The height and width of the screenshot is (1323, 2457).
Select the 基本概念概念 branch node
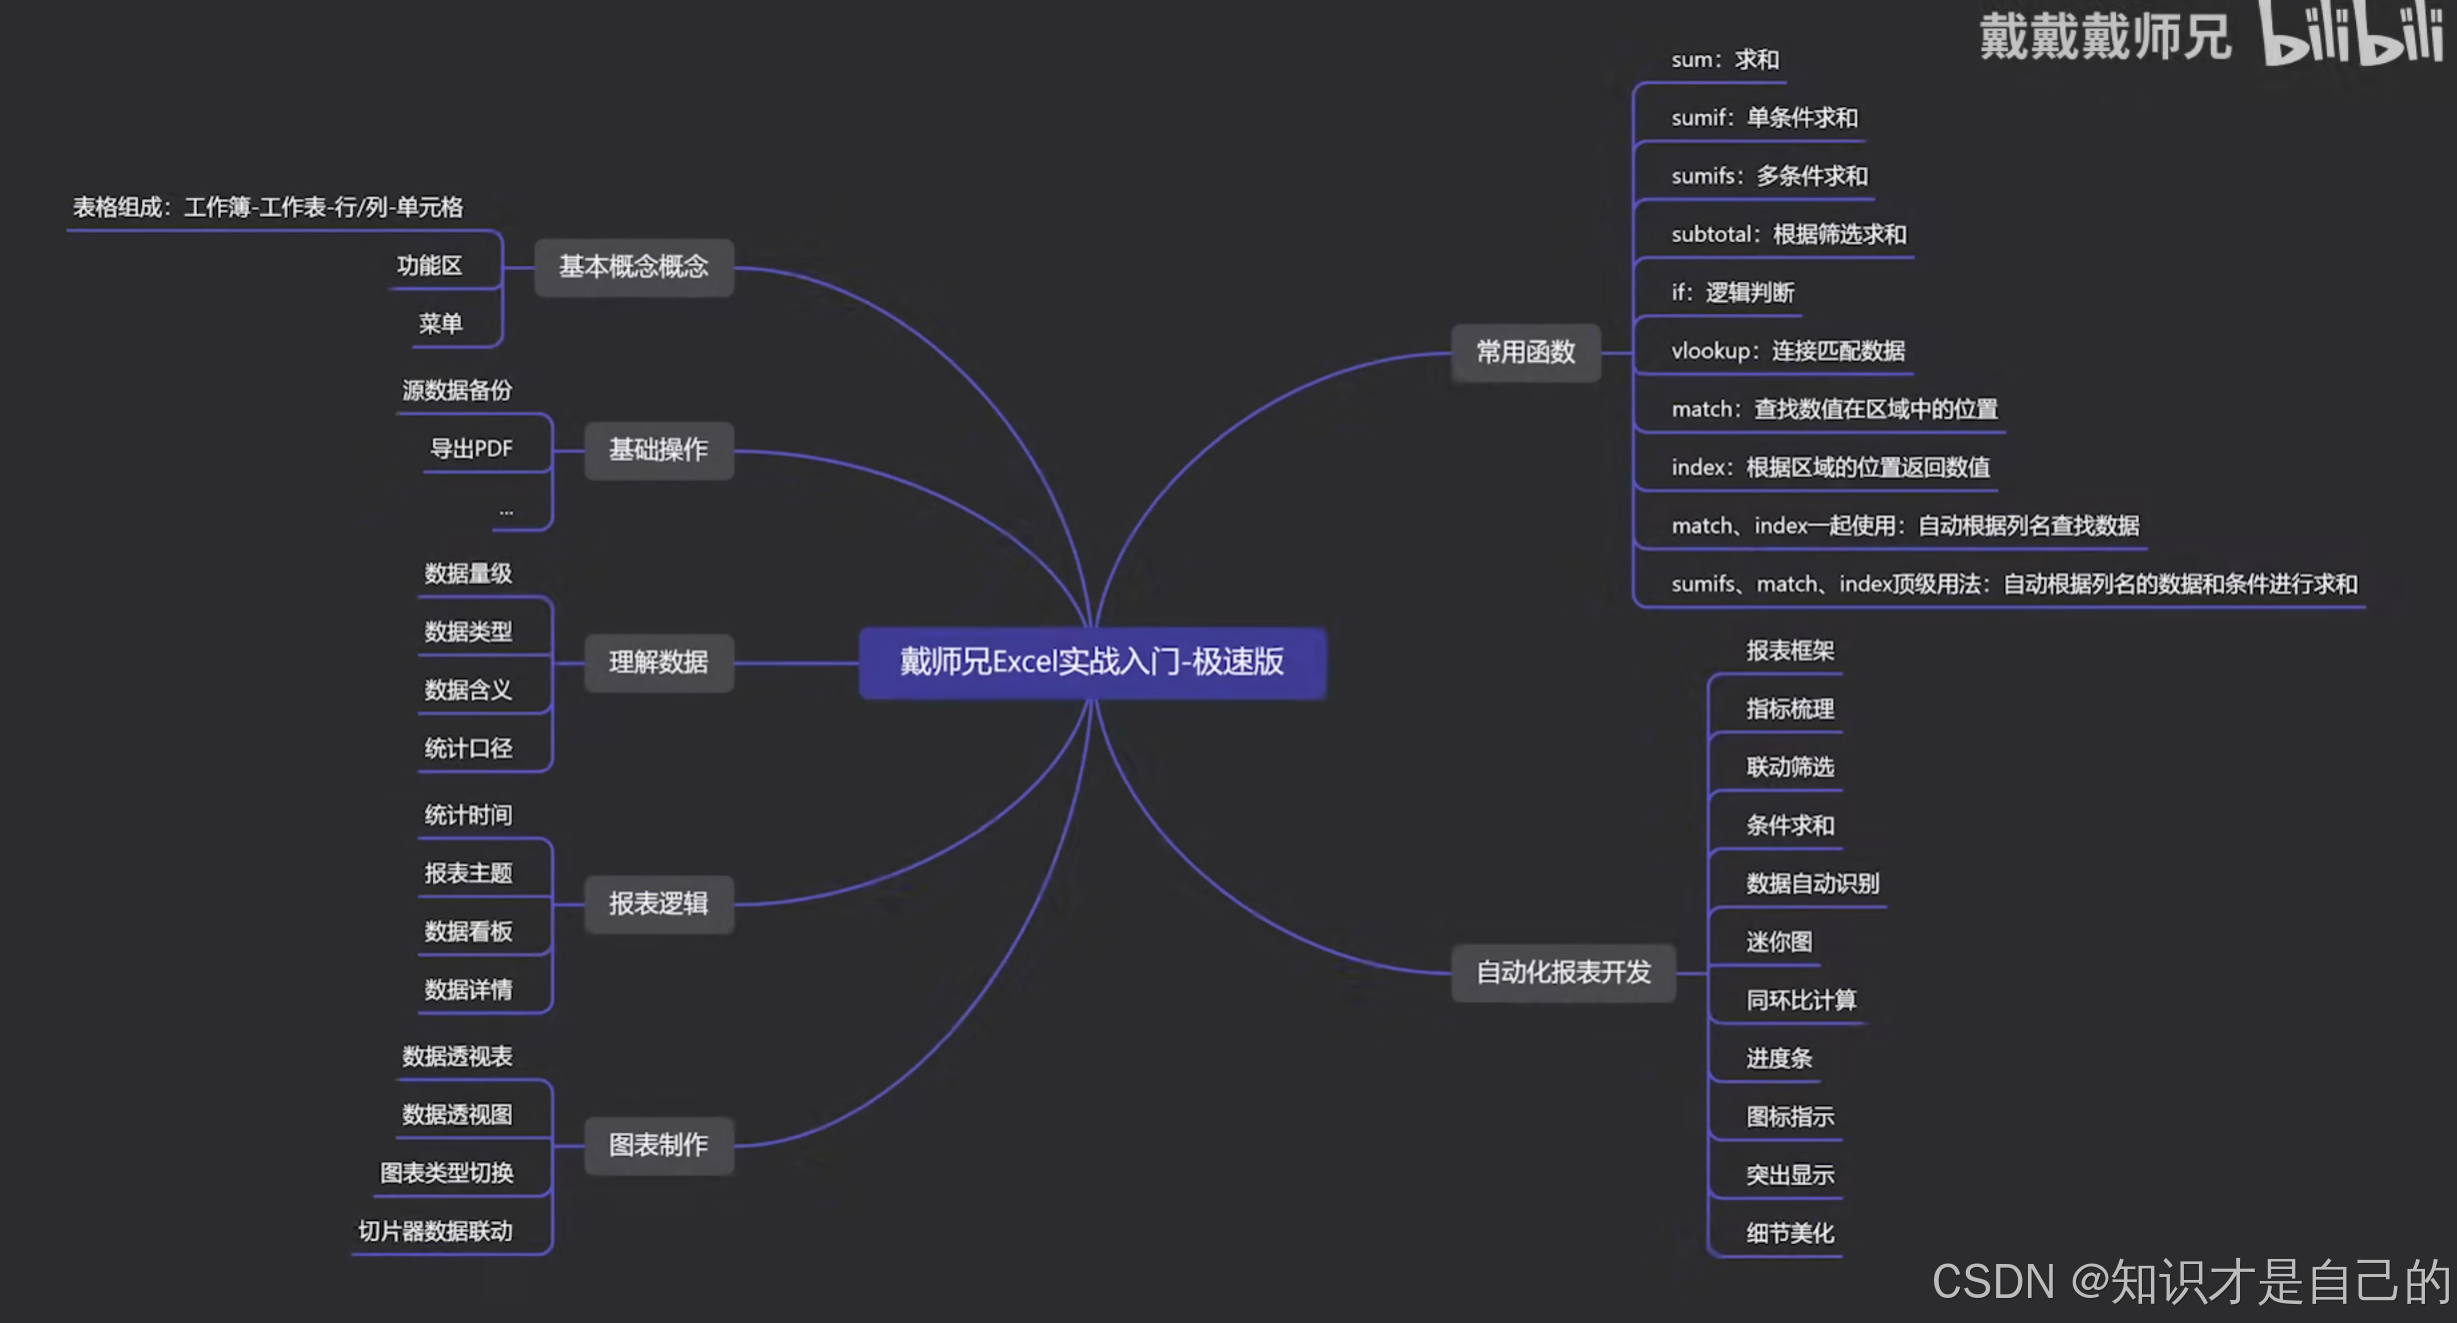633,266
